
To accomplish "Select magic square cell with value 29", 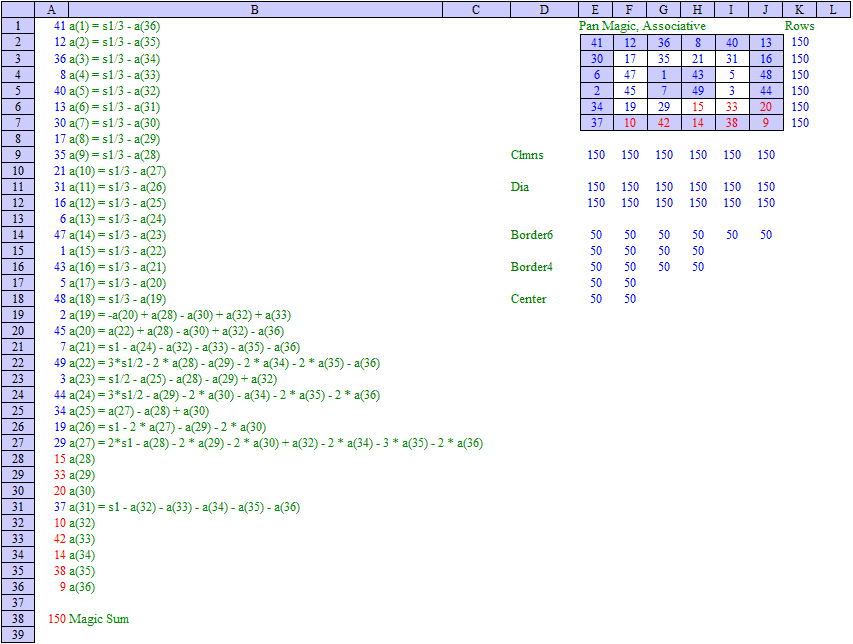I will pyautogui.click(x=664, y=107).
